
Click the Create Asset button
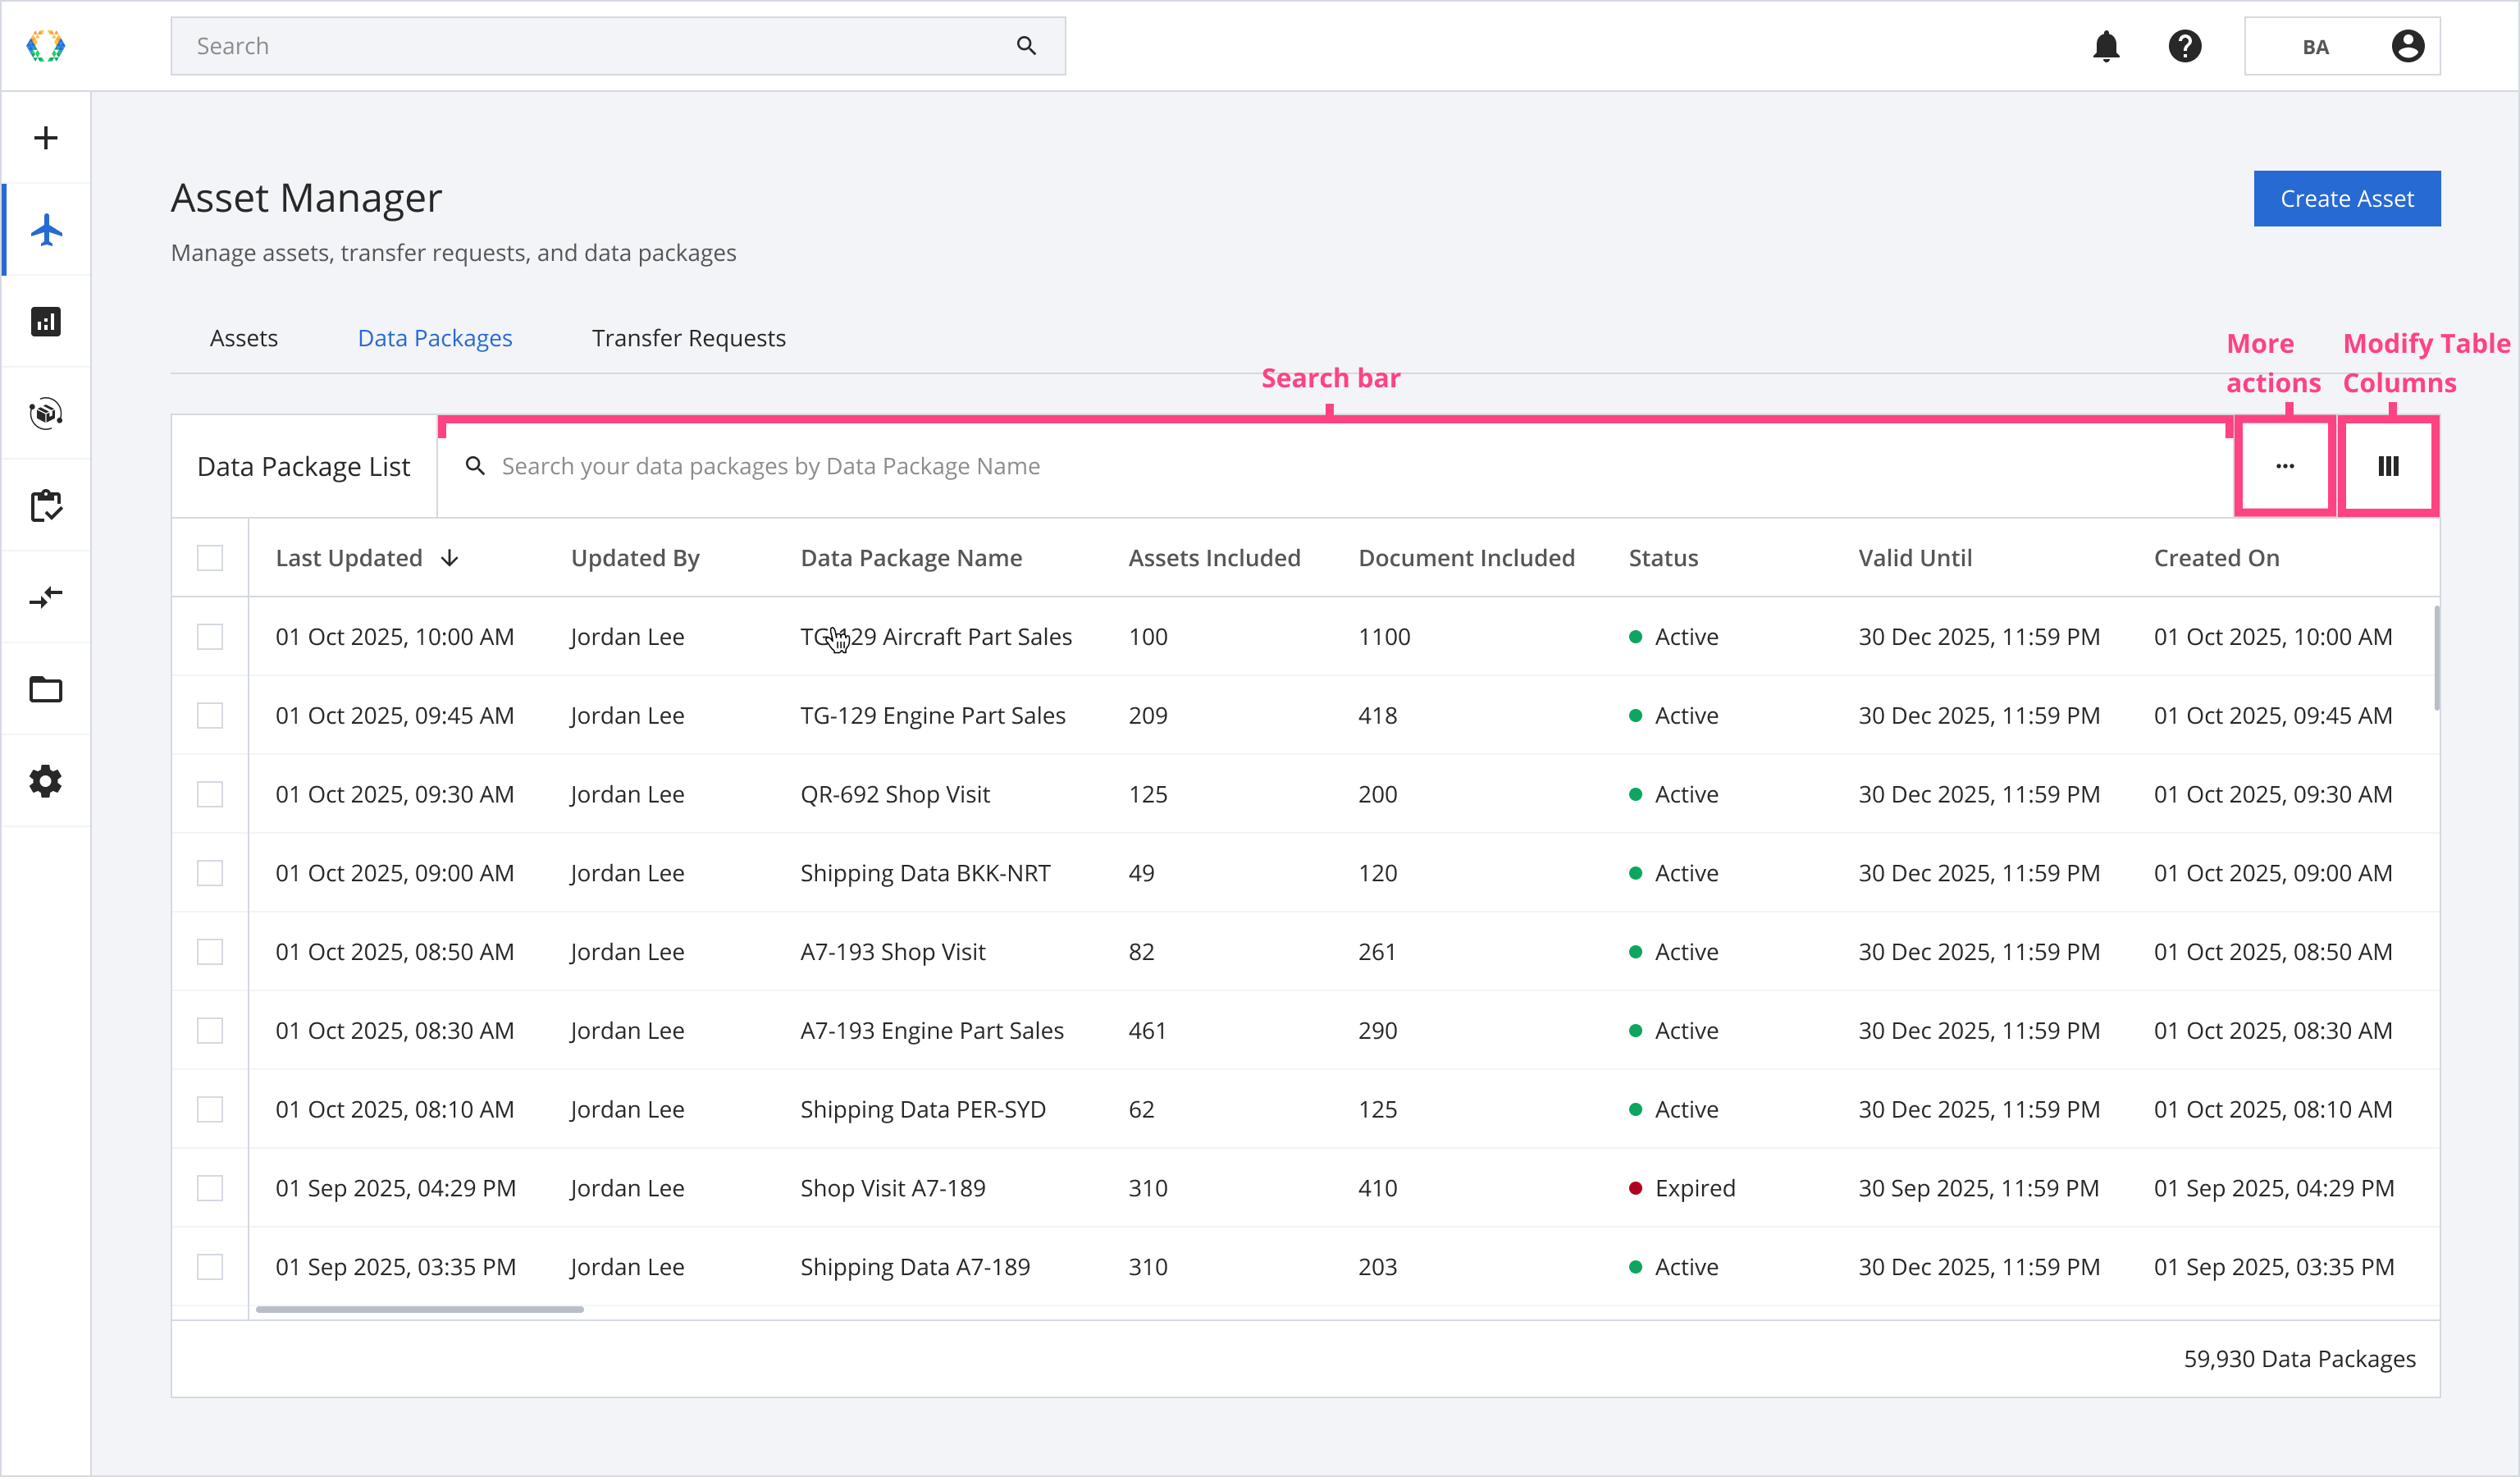tap(2346, 199)
